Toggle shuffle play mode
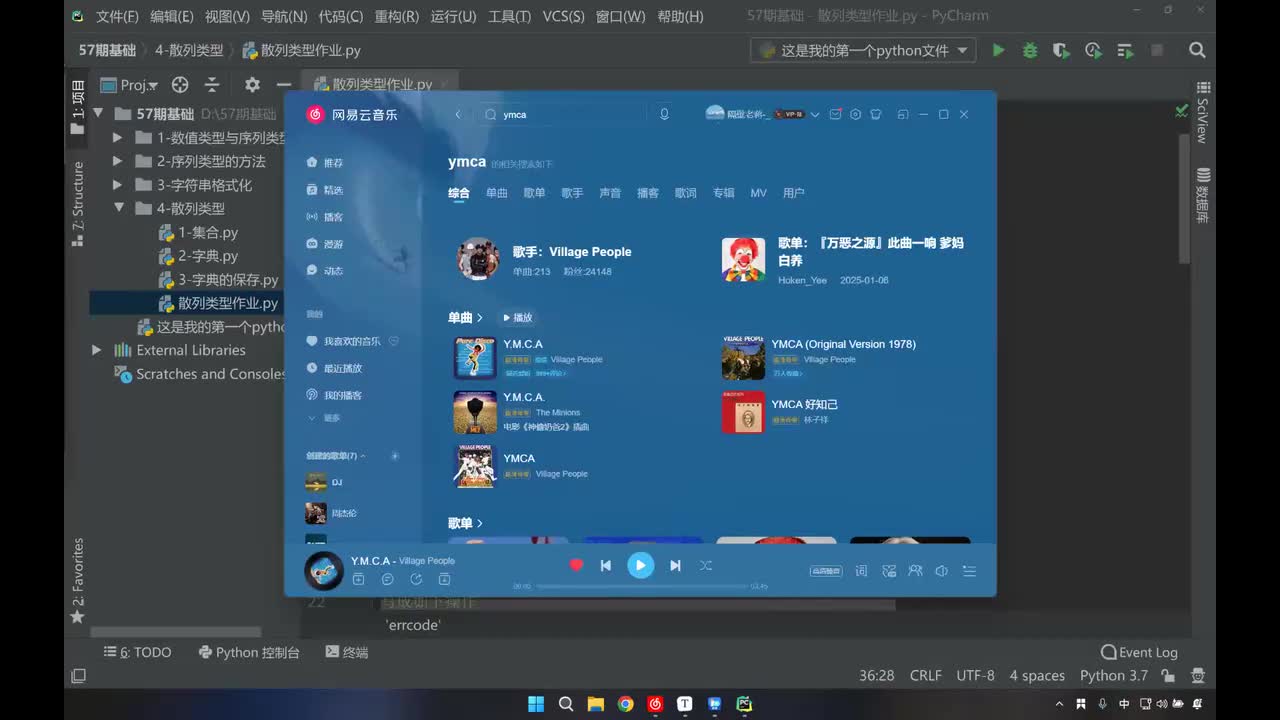Screen dimensions: 1280x720 pyautogui.click(x=706, y=566)
